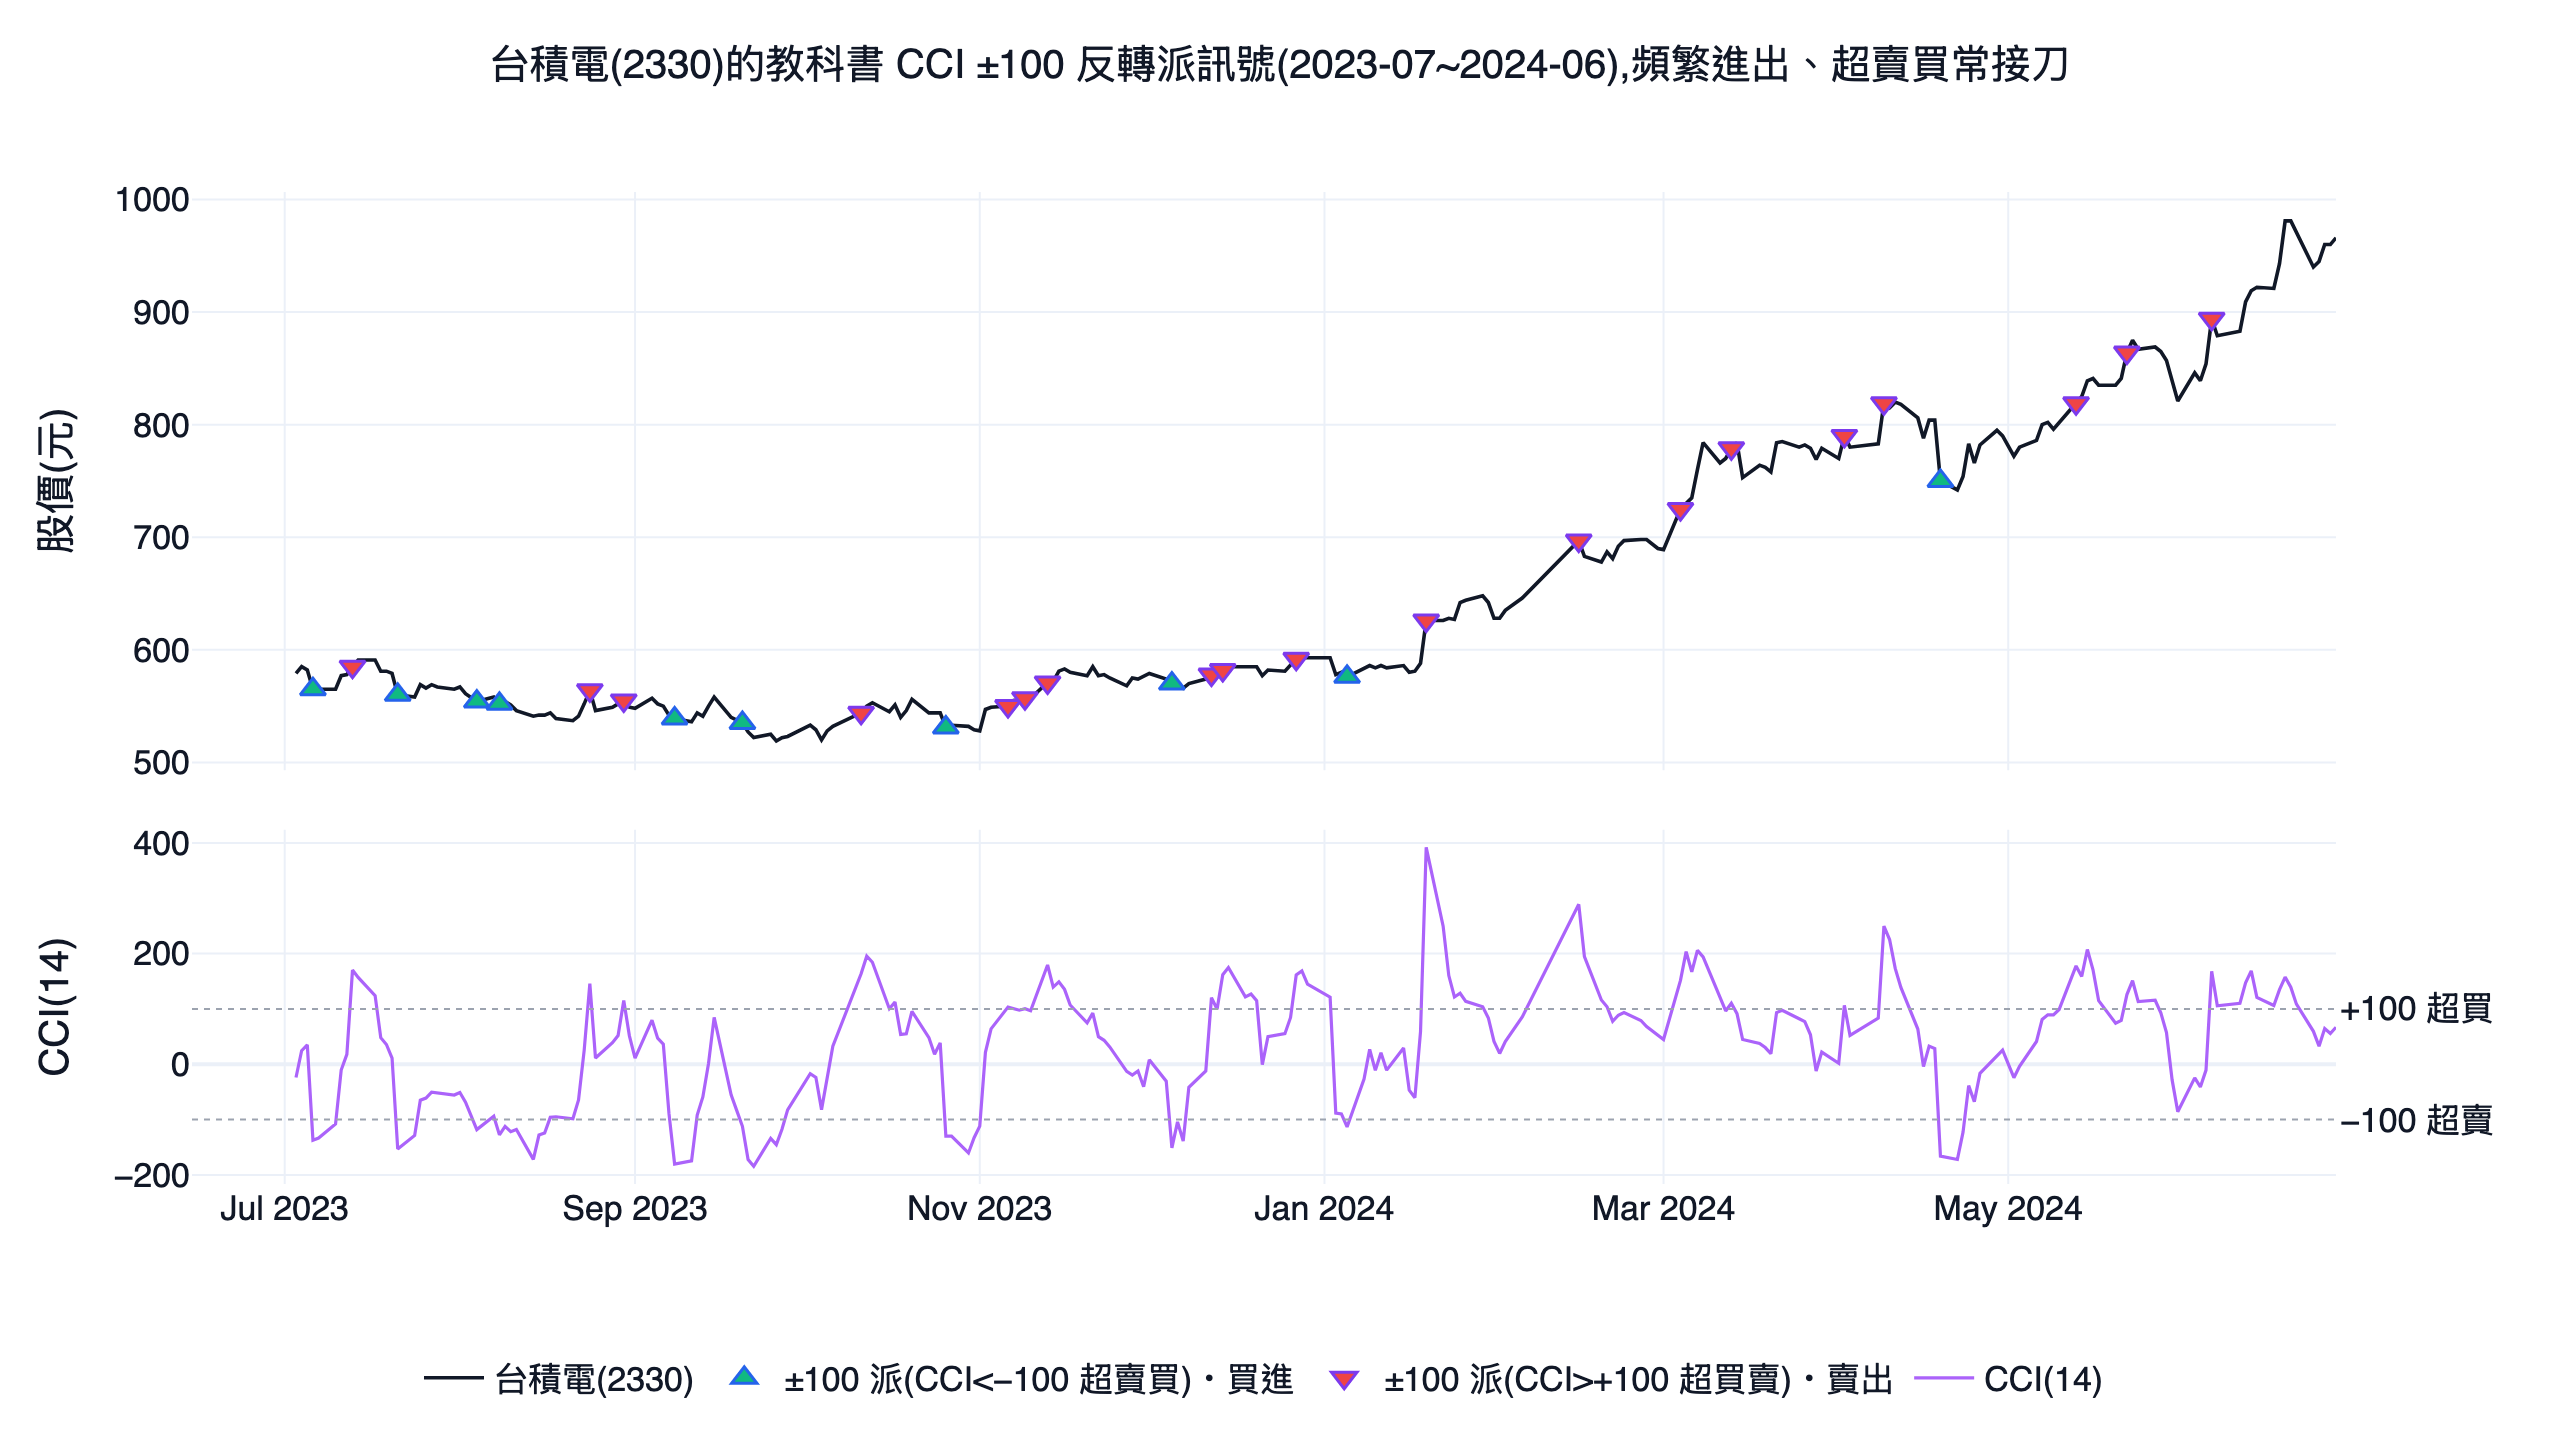Screen dimensions: 2560x1440
Task: Toggle the 台積電(2330) price line legend entry
Action: tap(558, 1379)
